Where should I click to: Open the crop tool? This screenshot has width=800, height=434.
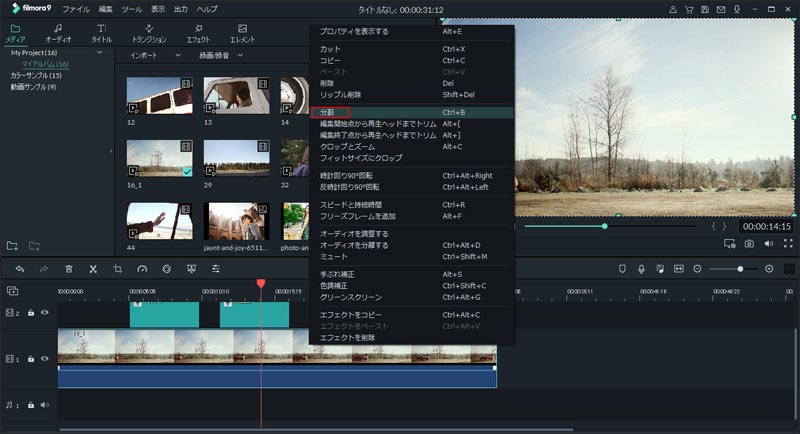click(x=118, y=269)
